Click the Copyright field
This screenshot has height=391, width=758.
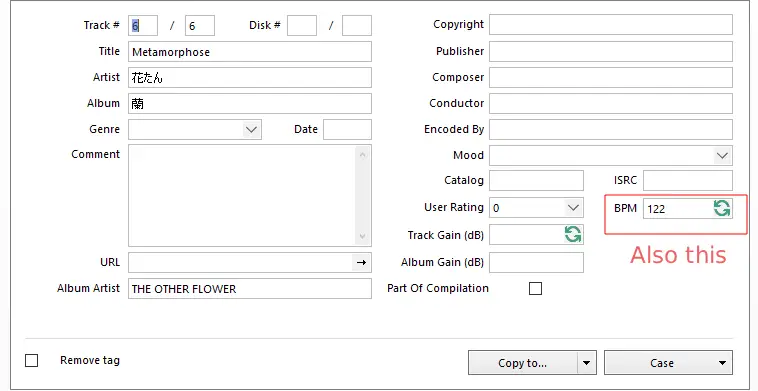611,25
